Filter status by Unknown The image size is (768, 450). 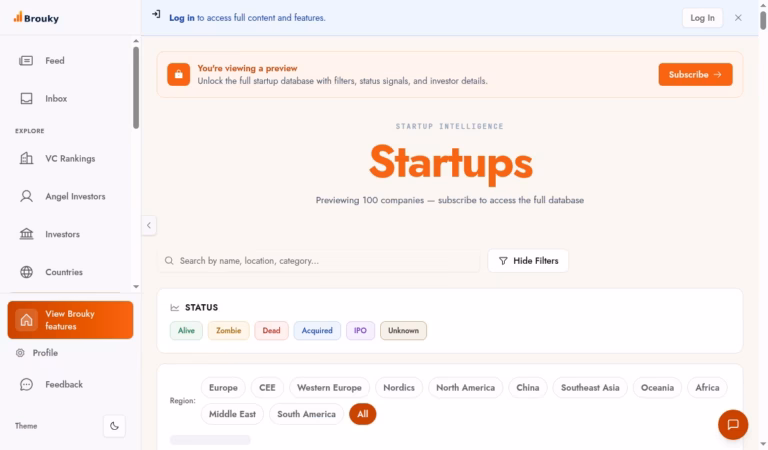(x=404, y=331)
